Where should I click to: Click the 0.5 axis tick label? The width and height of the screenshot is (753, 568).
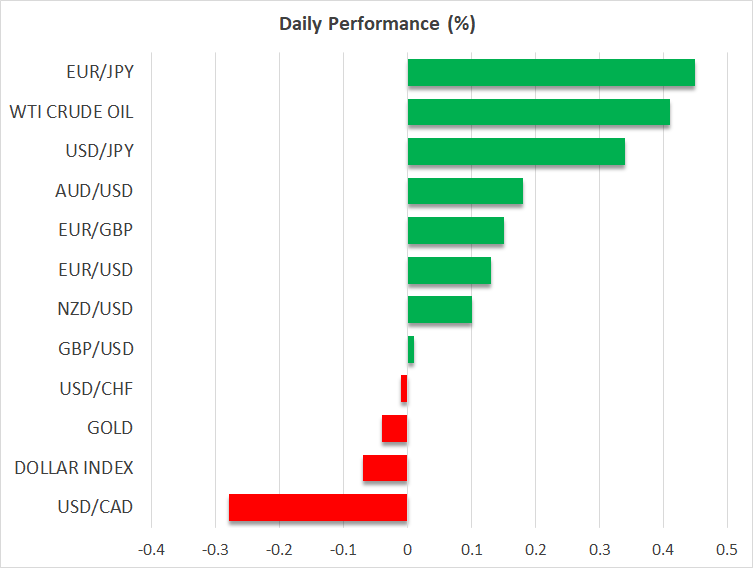pos(727,550)
